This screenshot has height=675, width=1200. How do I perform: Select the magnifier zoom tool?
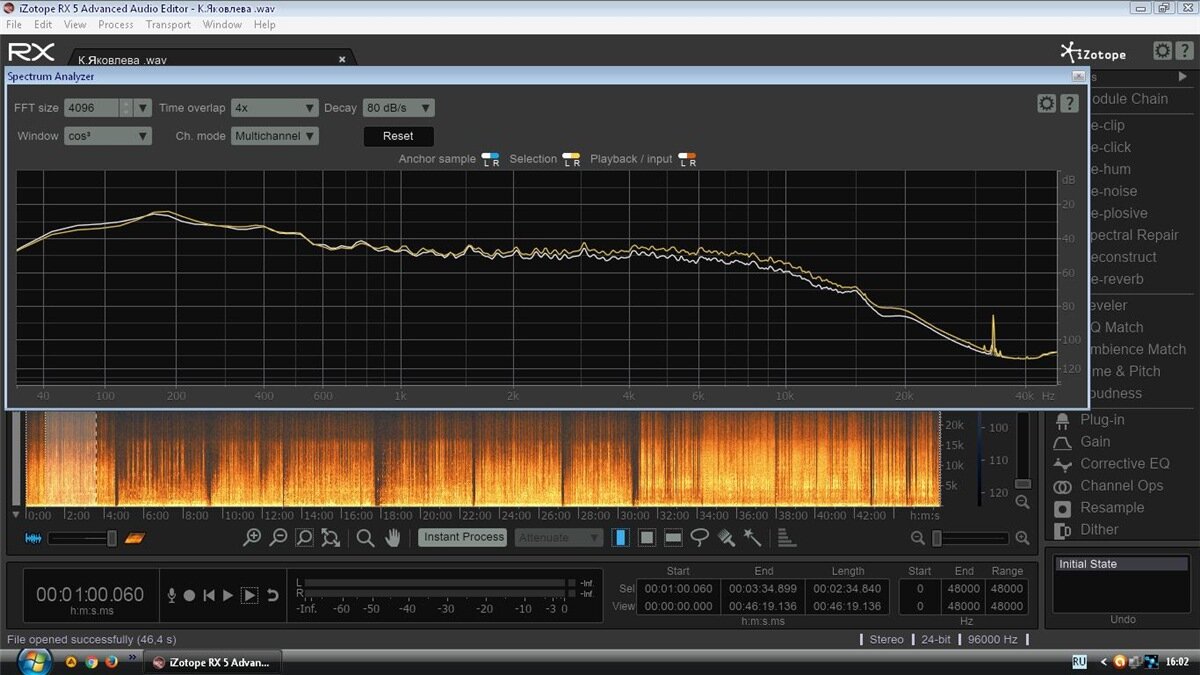pos(366,537)
